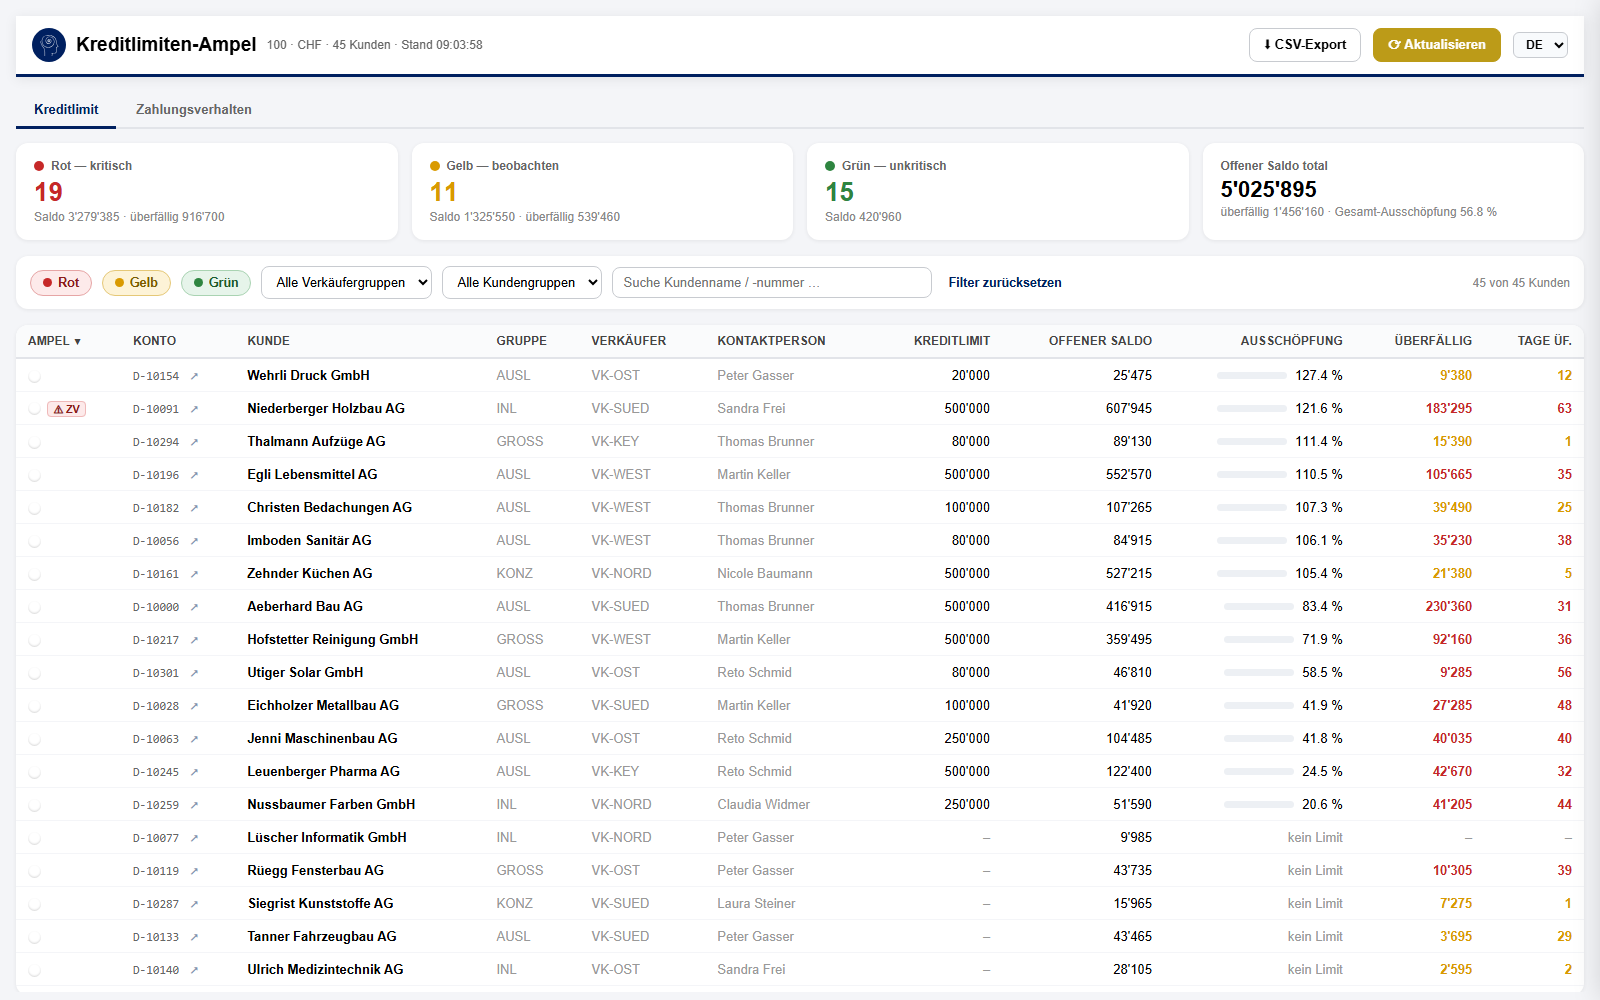Viewport: 1600px width, 1000px height.
Task: Open account D-10217 via arrow icon
Action: tap(194, 640)
